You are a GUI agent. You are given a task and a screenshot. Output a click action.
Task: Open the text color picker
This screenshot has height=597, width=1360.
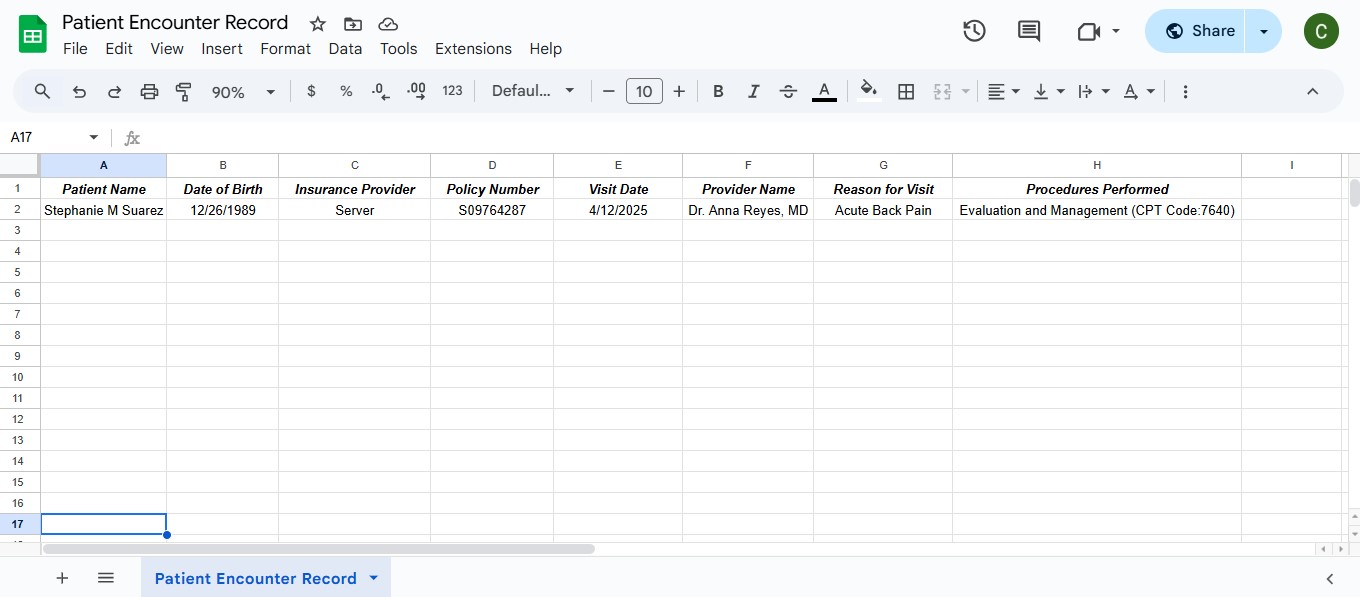824,91
